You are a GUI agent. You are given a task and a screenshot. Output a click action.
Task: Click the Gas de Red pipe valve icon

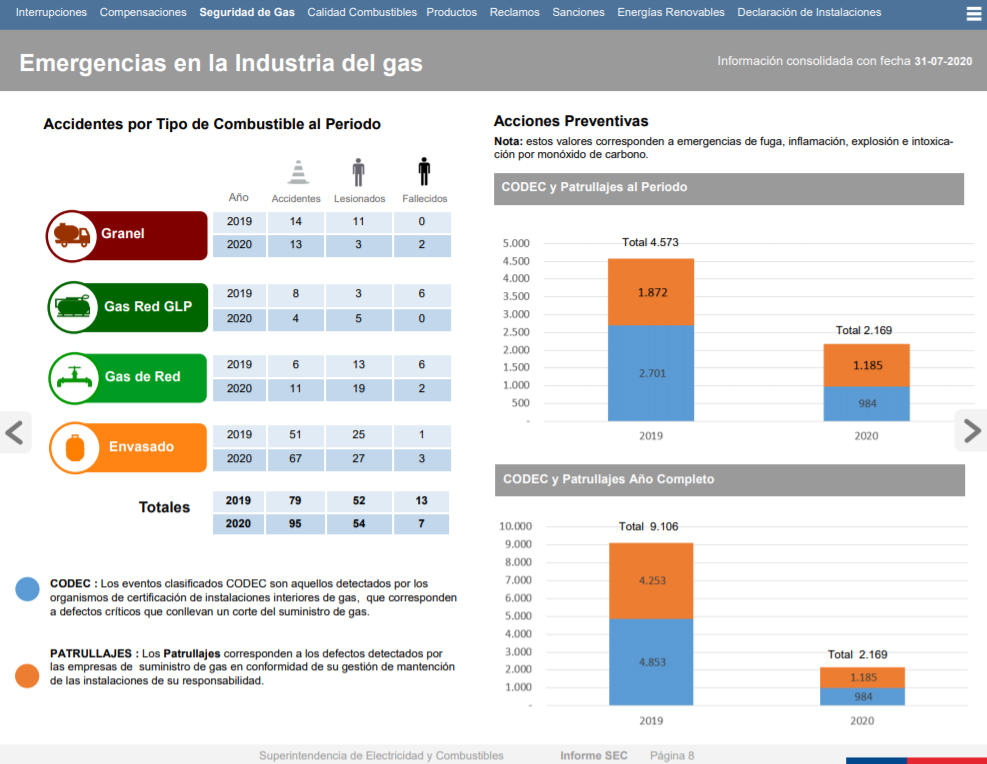(74, 378)
